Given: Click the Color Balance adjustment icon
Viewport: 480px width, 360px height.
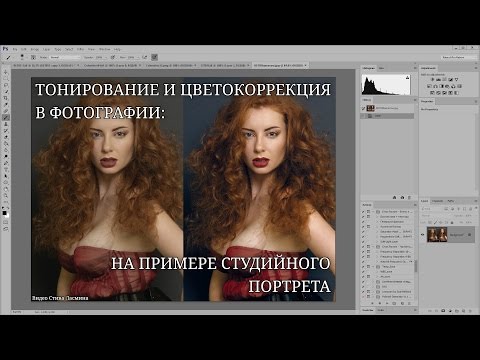Looking at the screenshot, I should (x=436, y=86).
